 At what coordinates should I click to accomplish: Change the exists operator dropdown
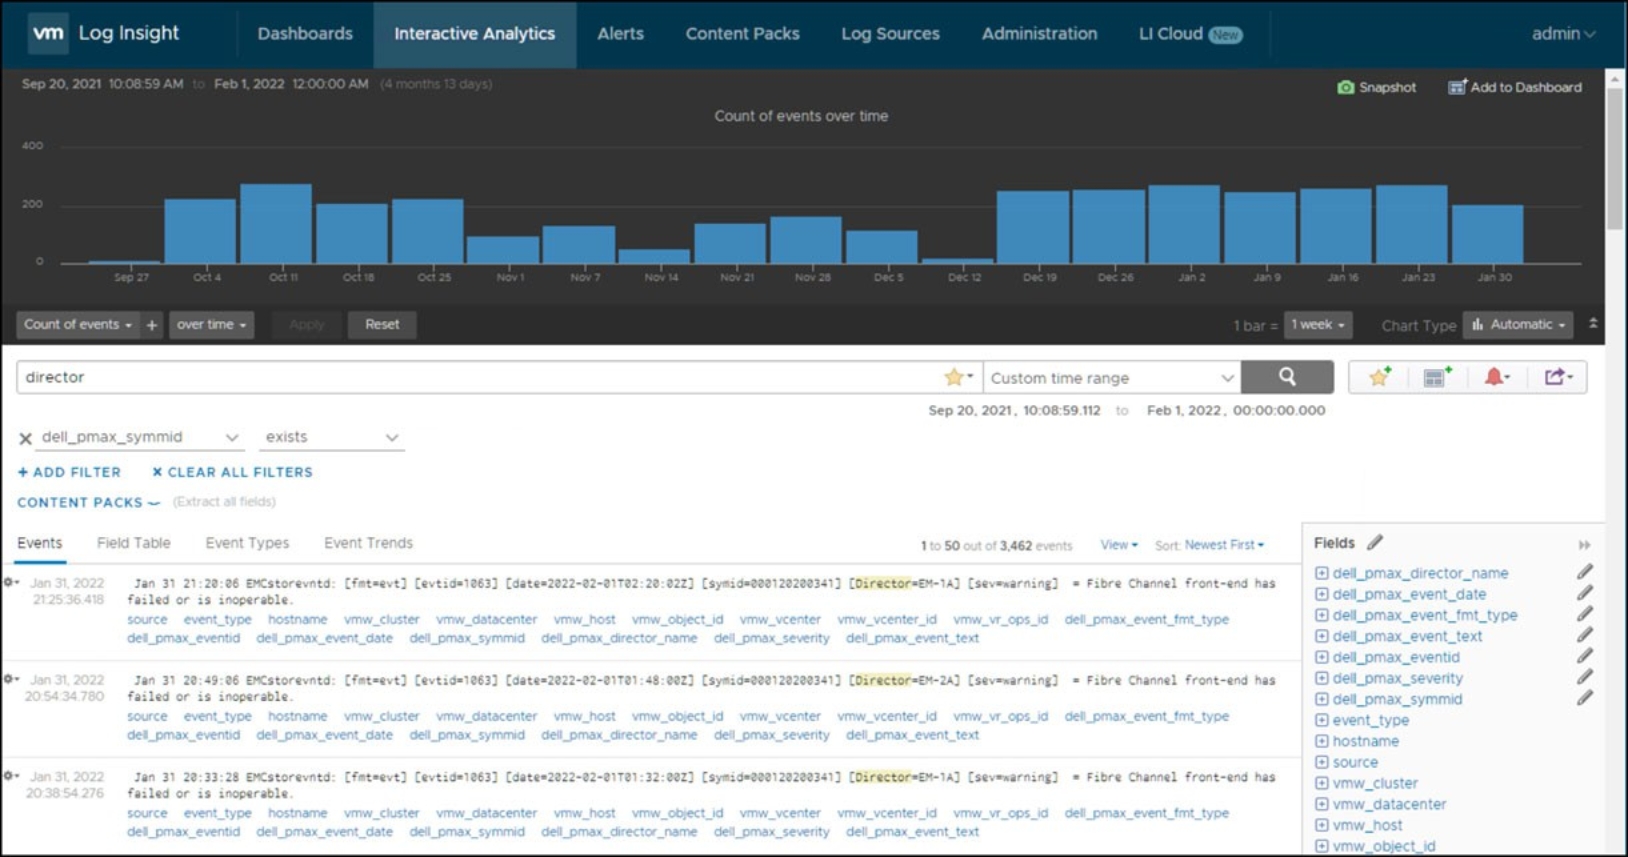click(332, 438)
